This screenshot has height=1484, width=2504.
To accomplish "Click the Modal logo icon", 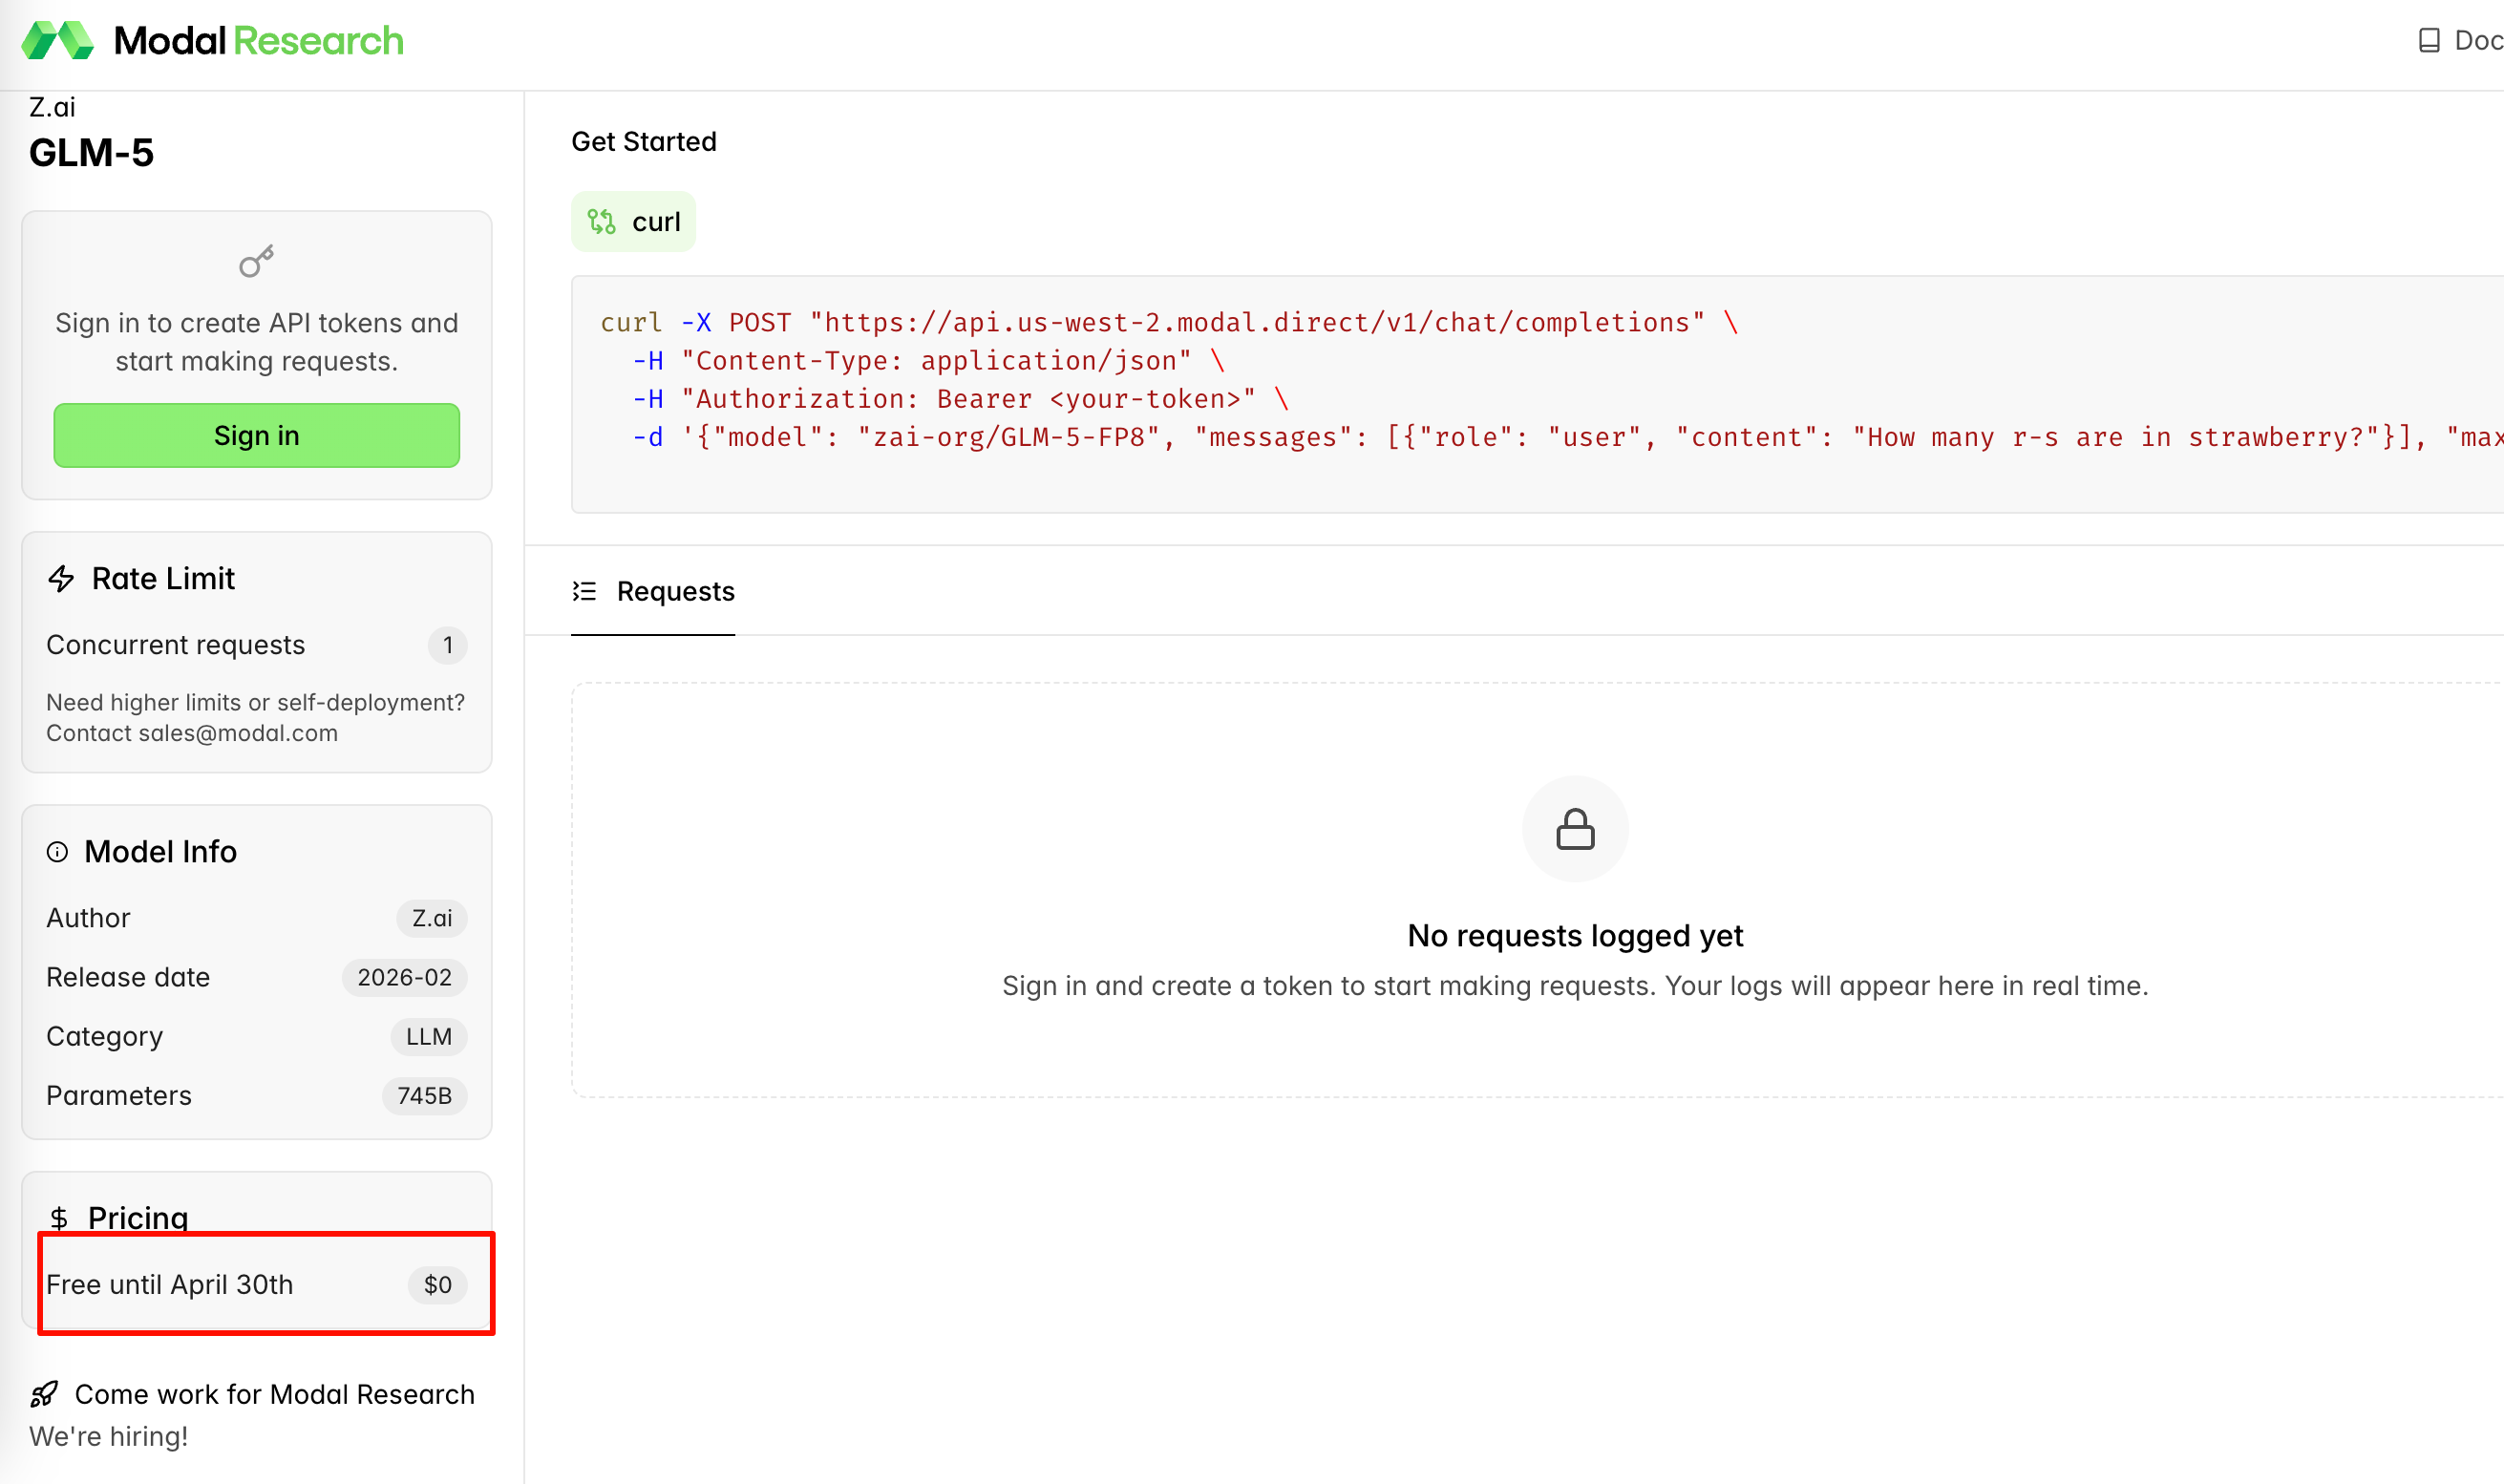I will tap(57, 41).
